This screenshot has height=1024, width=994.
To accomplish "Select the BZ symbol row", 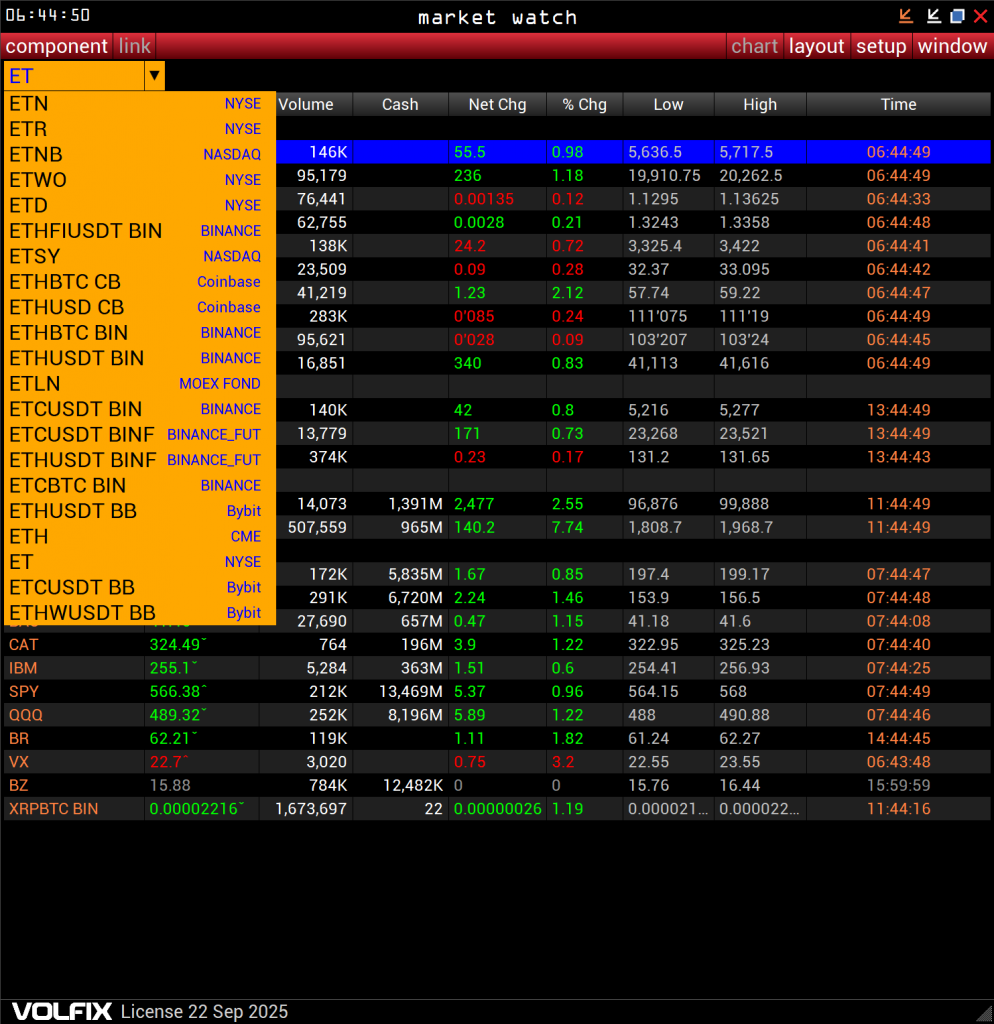I will (x=496, y=786).
